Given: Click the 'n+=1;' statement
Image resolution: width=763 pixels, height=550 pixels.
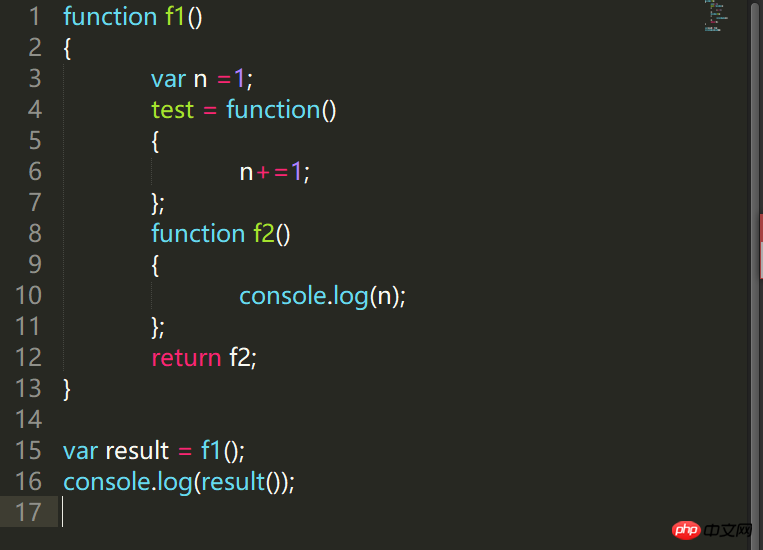Looking at the screenshot, I should pos(274,172).
